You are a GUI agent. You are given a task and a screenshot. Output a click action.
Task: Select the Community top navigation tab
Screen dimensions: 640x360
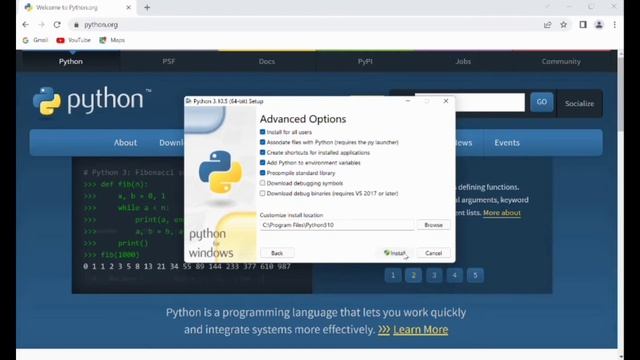[x=561, y=62]
